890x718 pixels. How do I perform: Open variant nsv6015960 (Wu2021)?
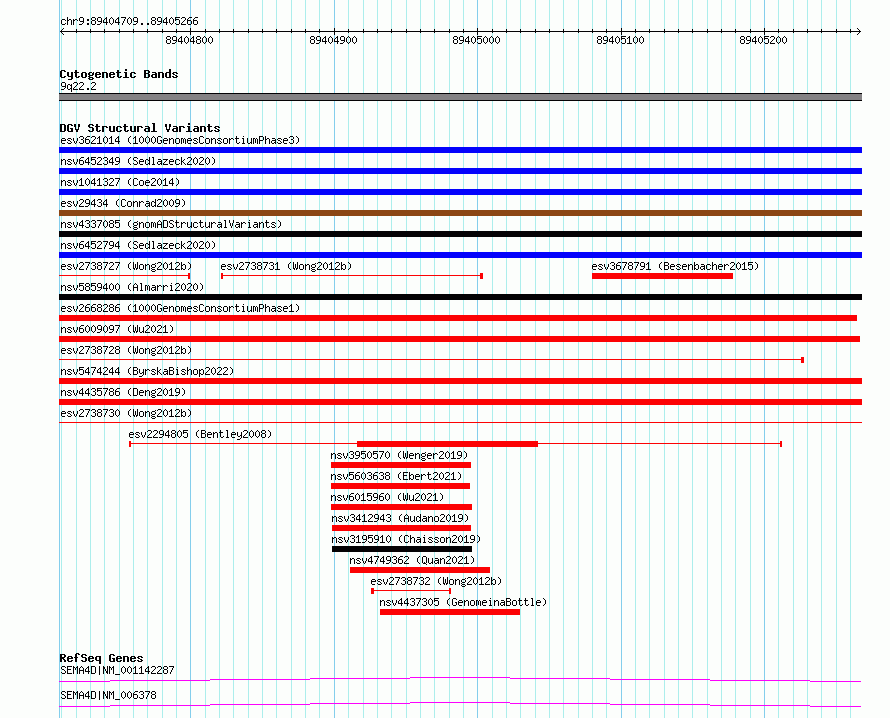387,497
